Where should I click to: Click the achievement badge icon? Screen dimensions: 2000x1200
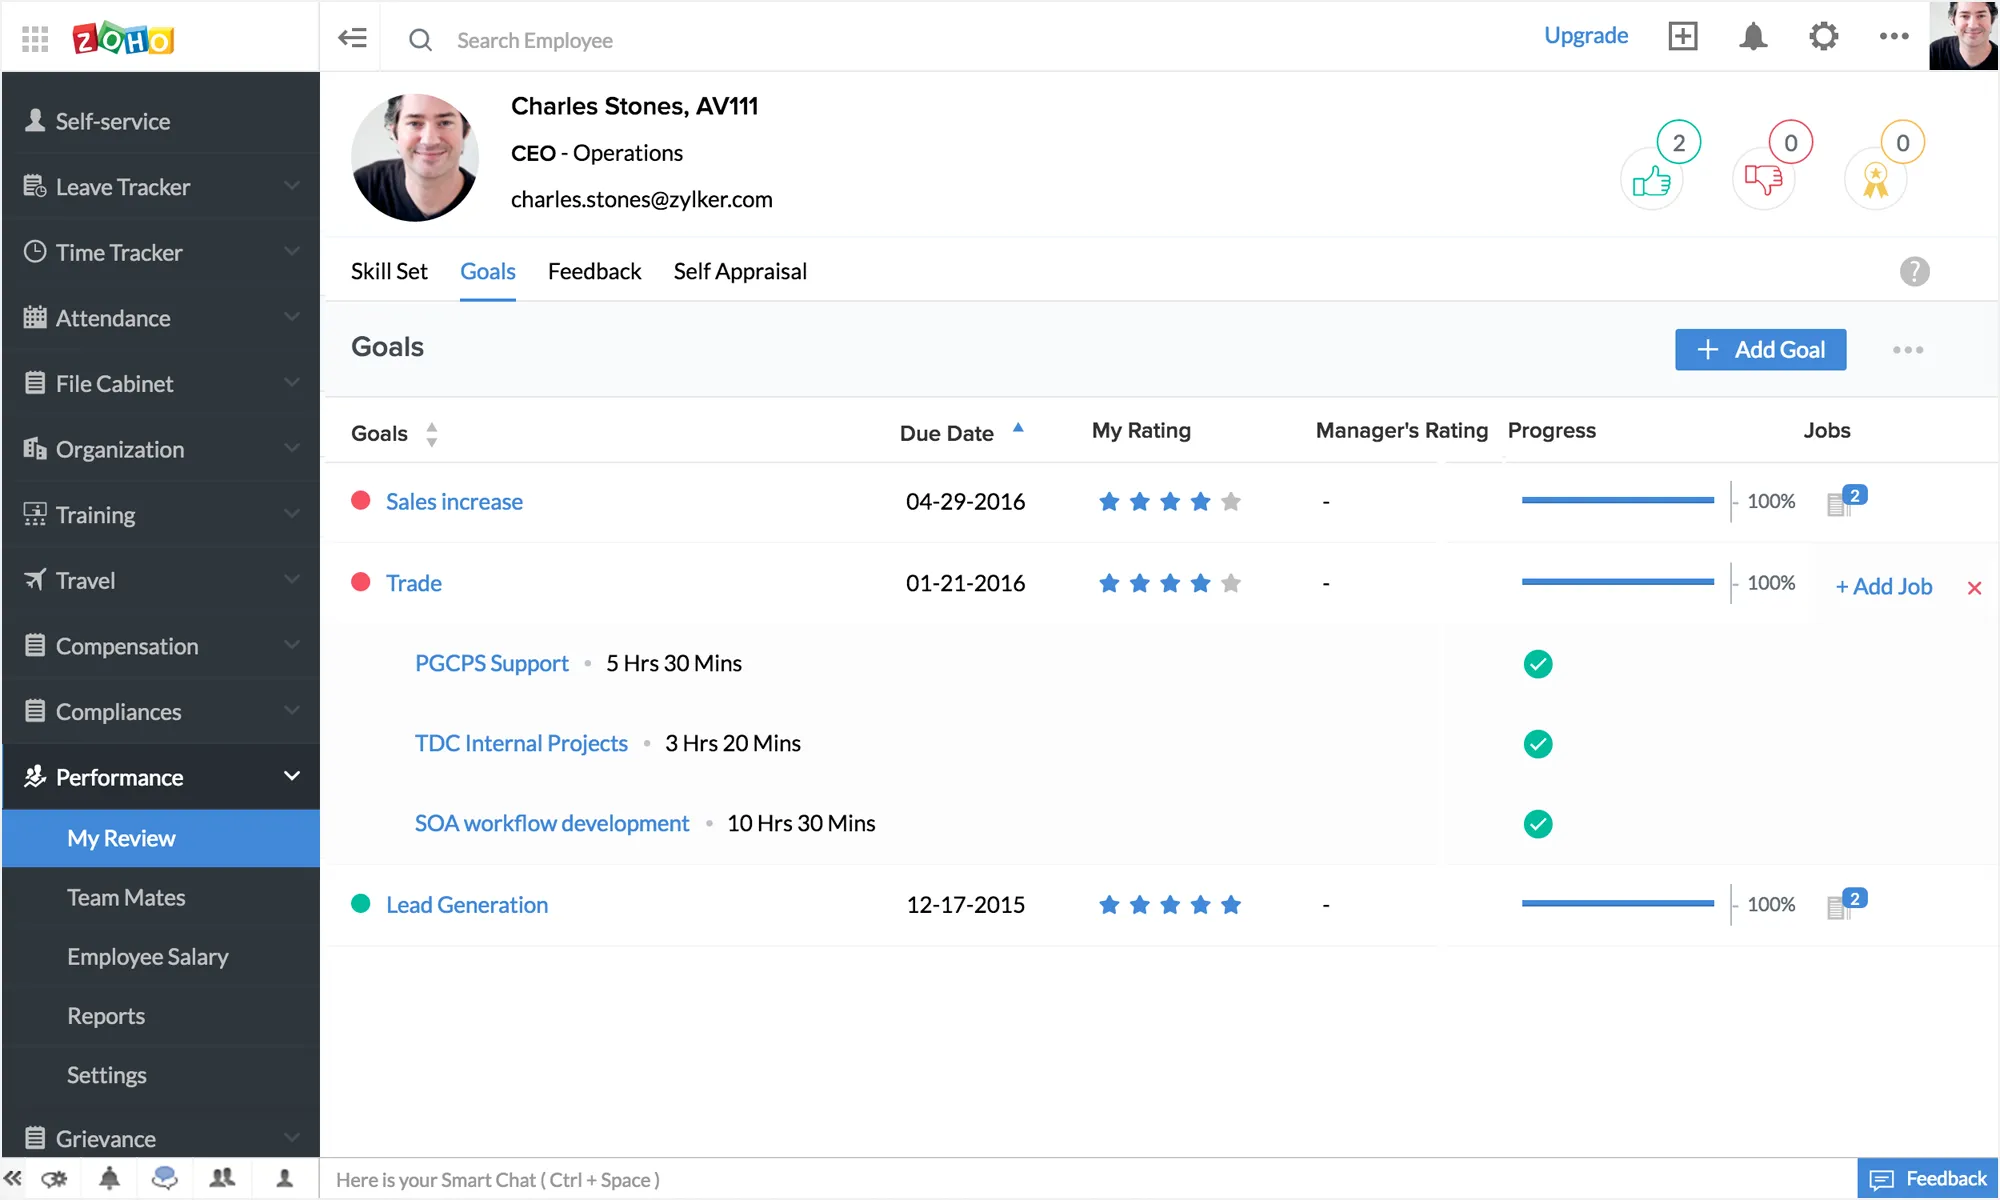click(1874, 173)
